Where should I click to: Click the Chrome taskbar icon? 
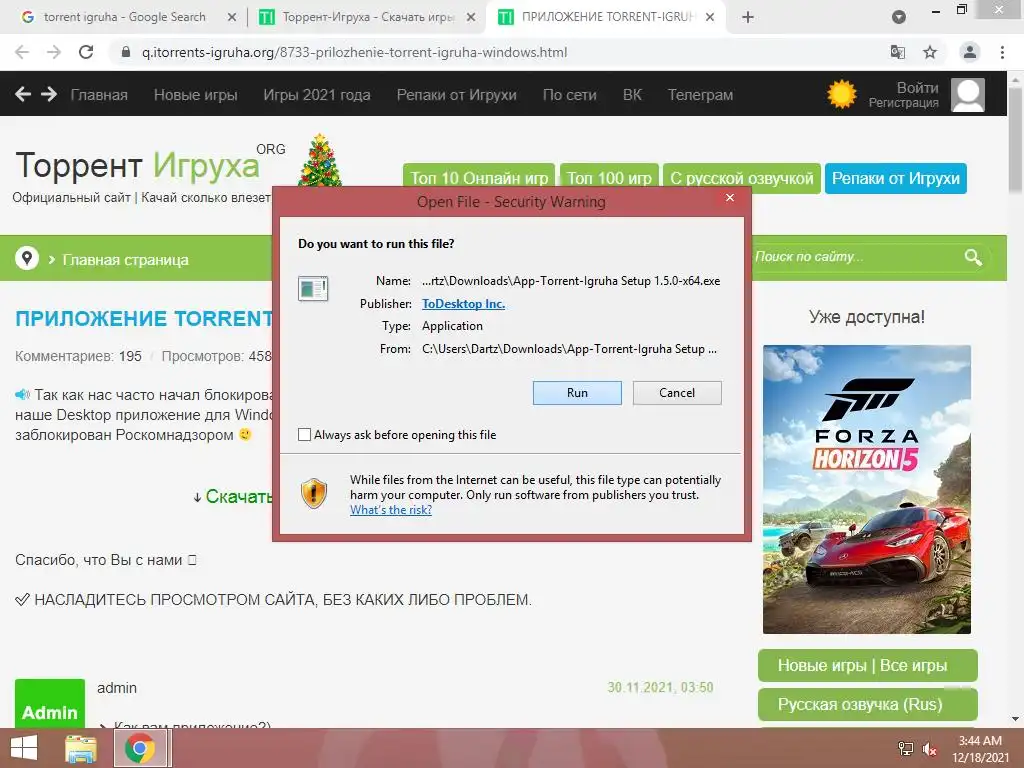tap(140, 748)
